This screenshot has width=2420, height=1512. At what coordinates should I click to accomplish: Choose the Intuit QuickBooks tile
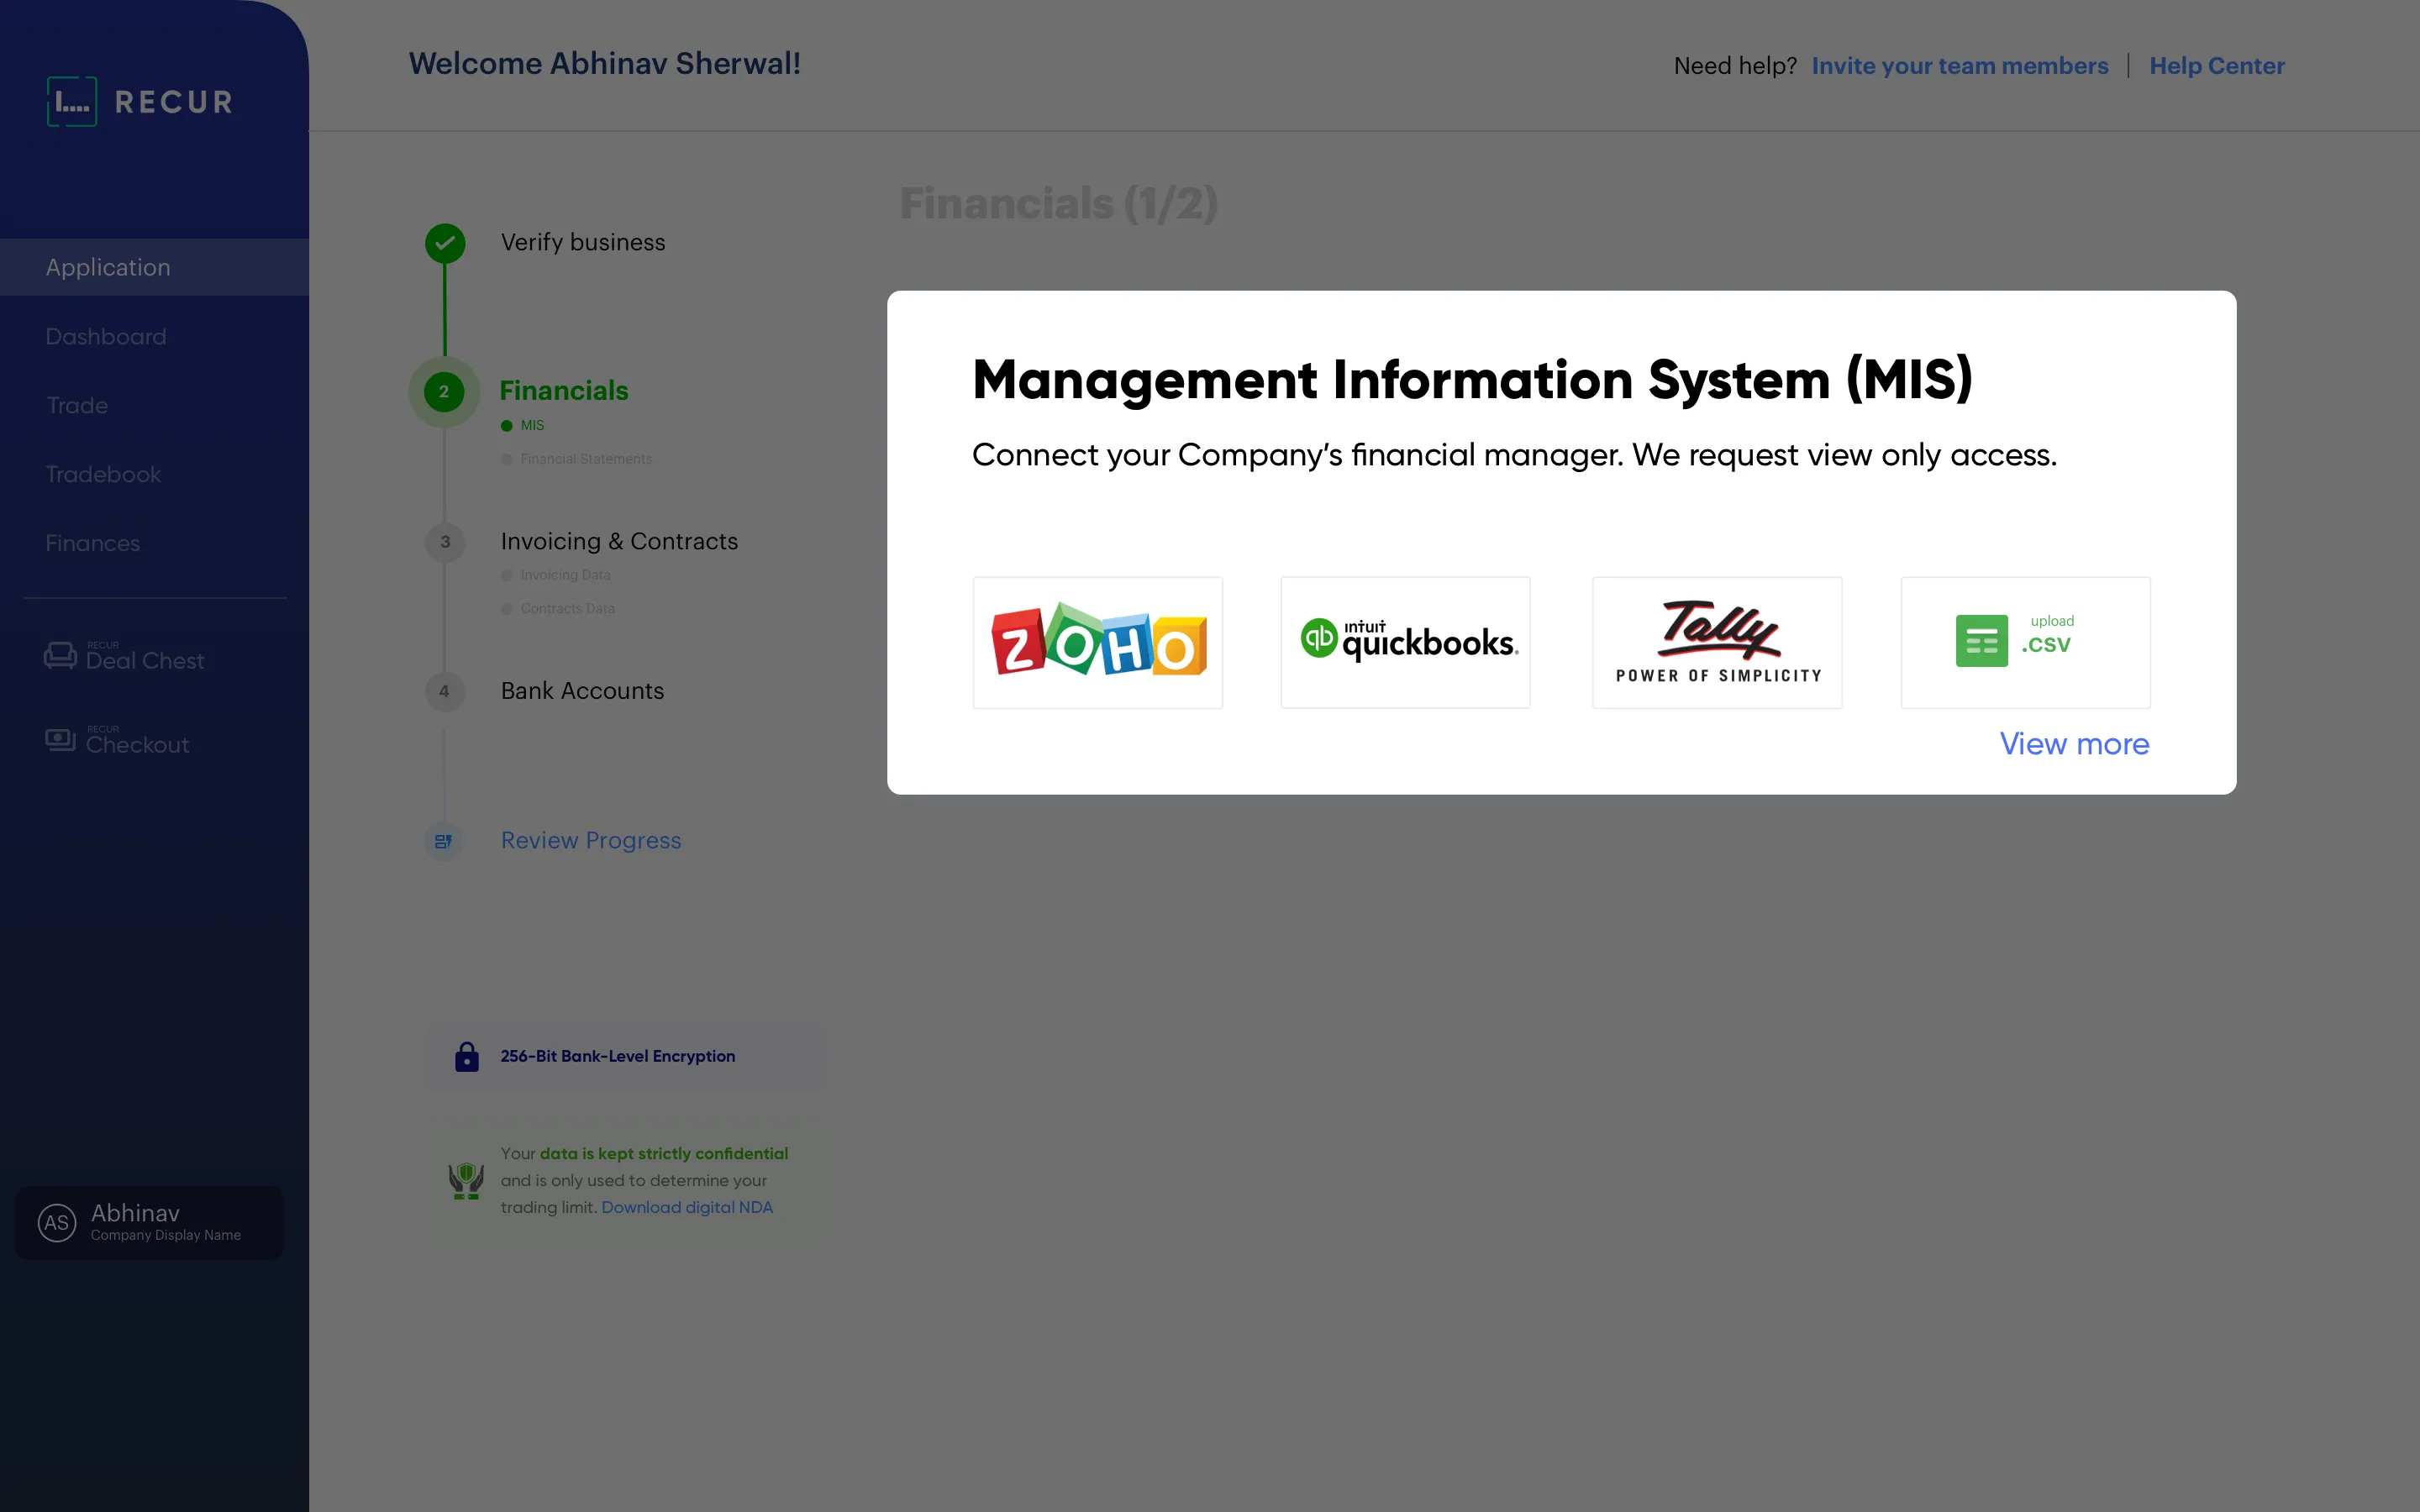pyautogui.click(x=1405, y=642)
